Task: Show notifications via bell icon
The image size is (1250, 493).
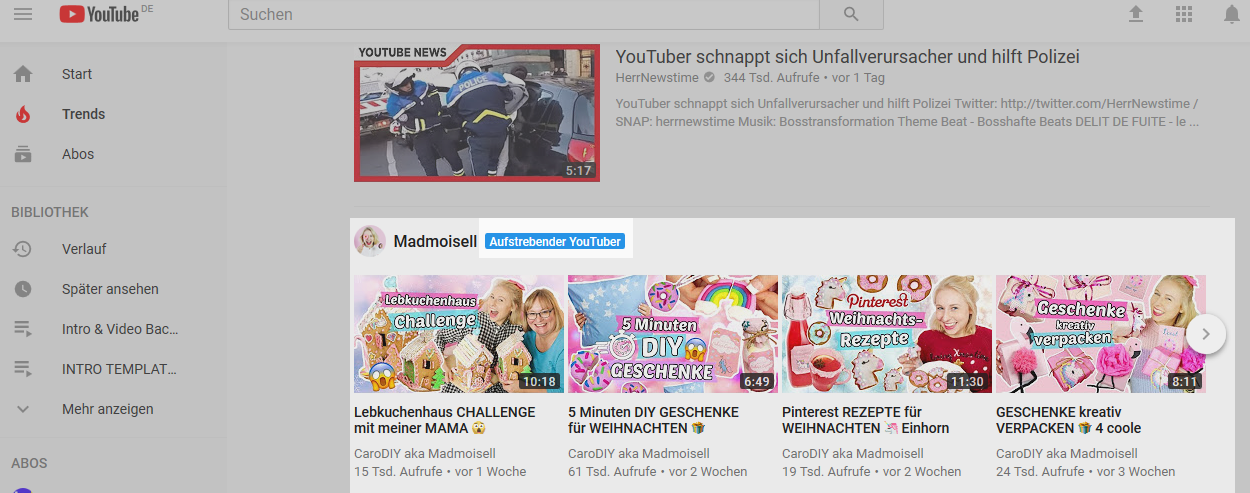Action: [x=1232, y=14]
